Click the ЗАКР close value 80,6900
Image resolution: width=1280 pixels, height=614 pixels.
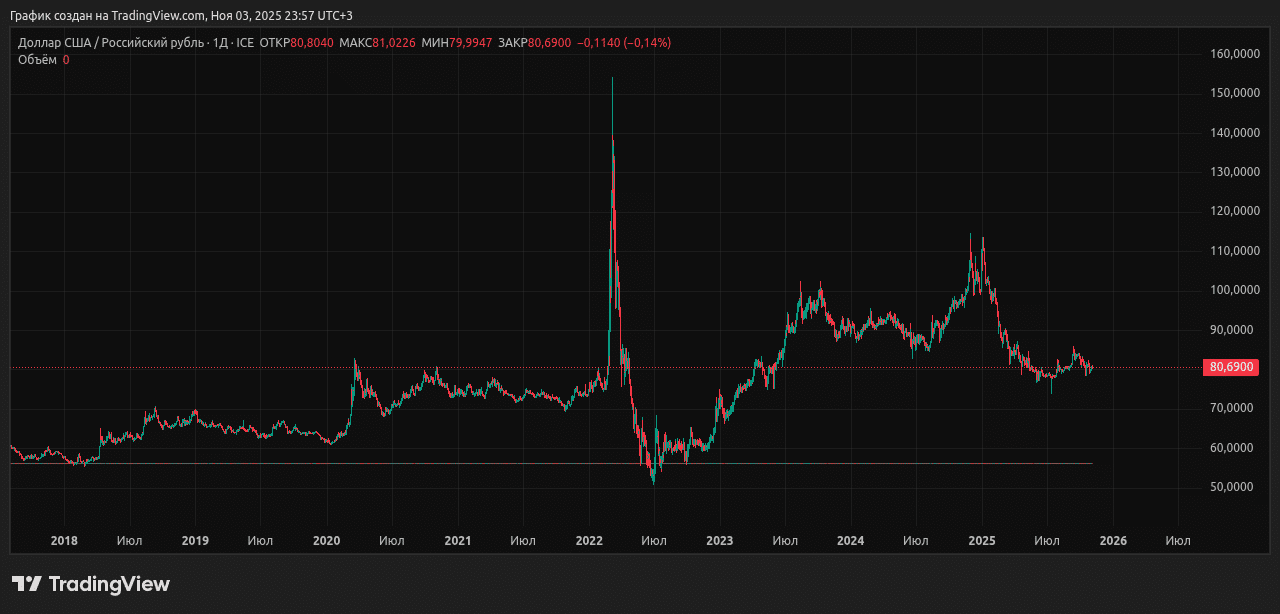pos(548,43)
